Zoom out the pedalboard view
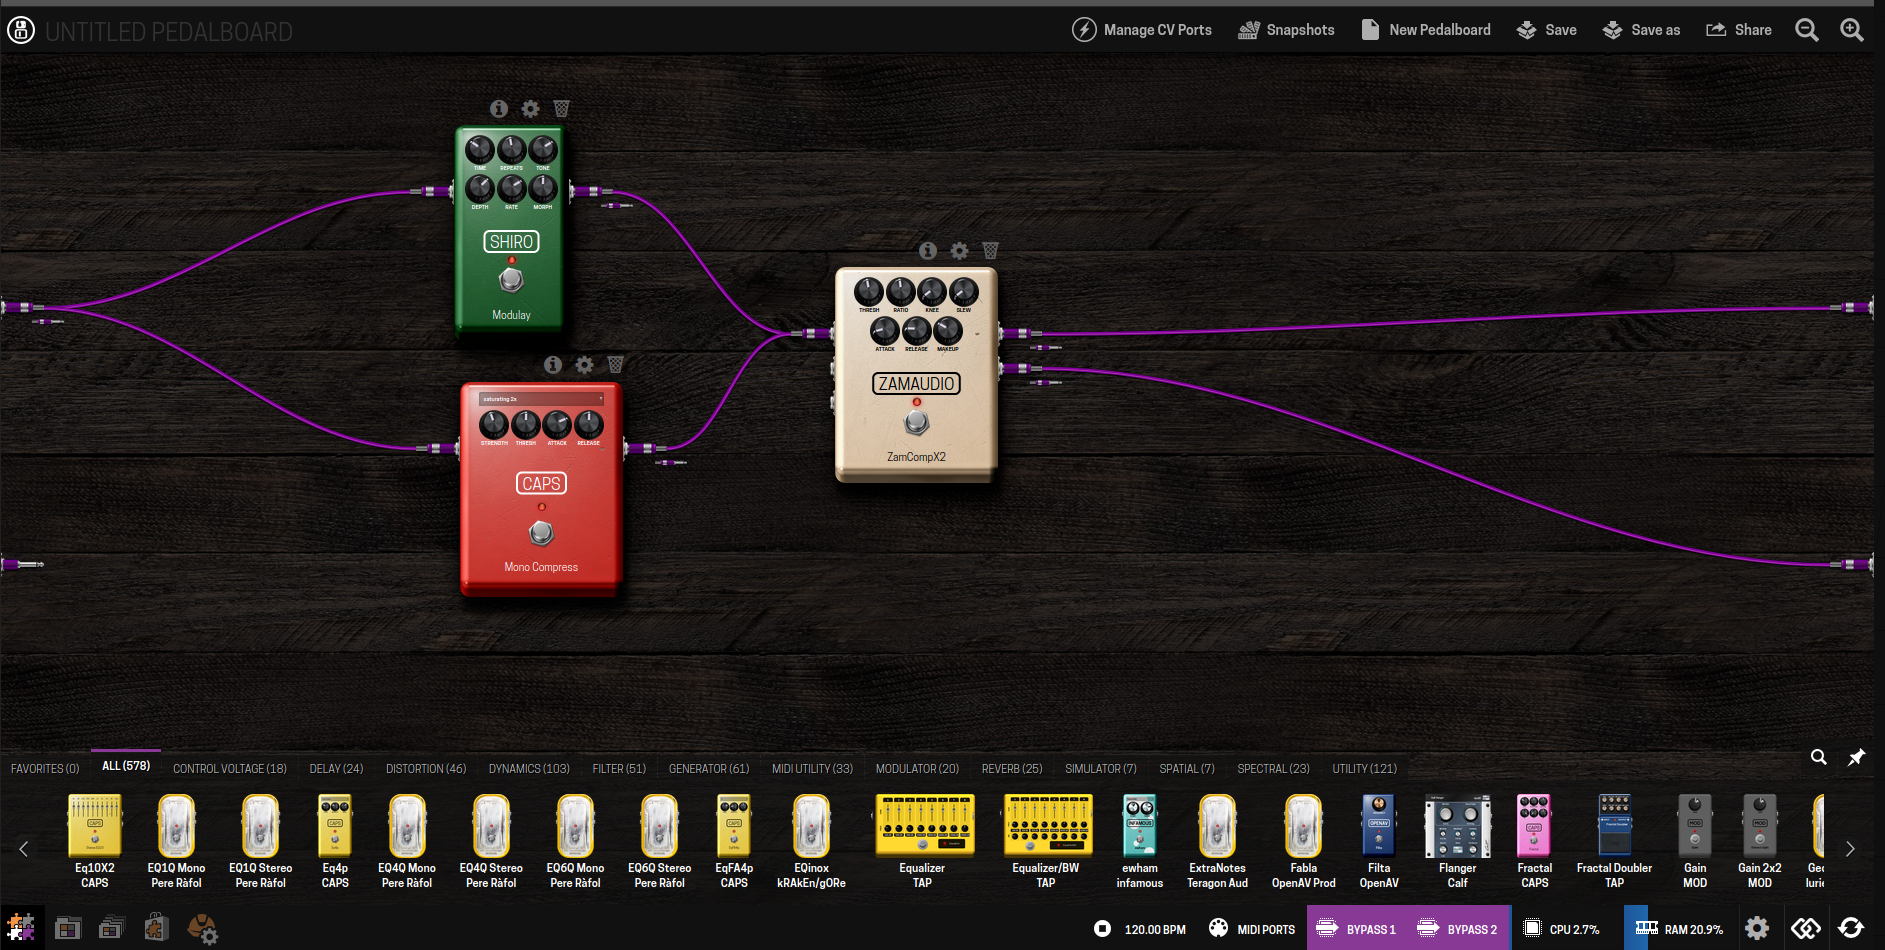Screen dimensions: 1885x950 [1807, 30]
